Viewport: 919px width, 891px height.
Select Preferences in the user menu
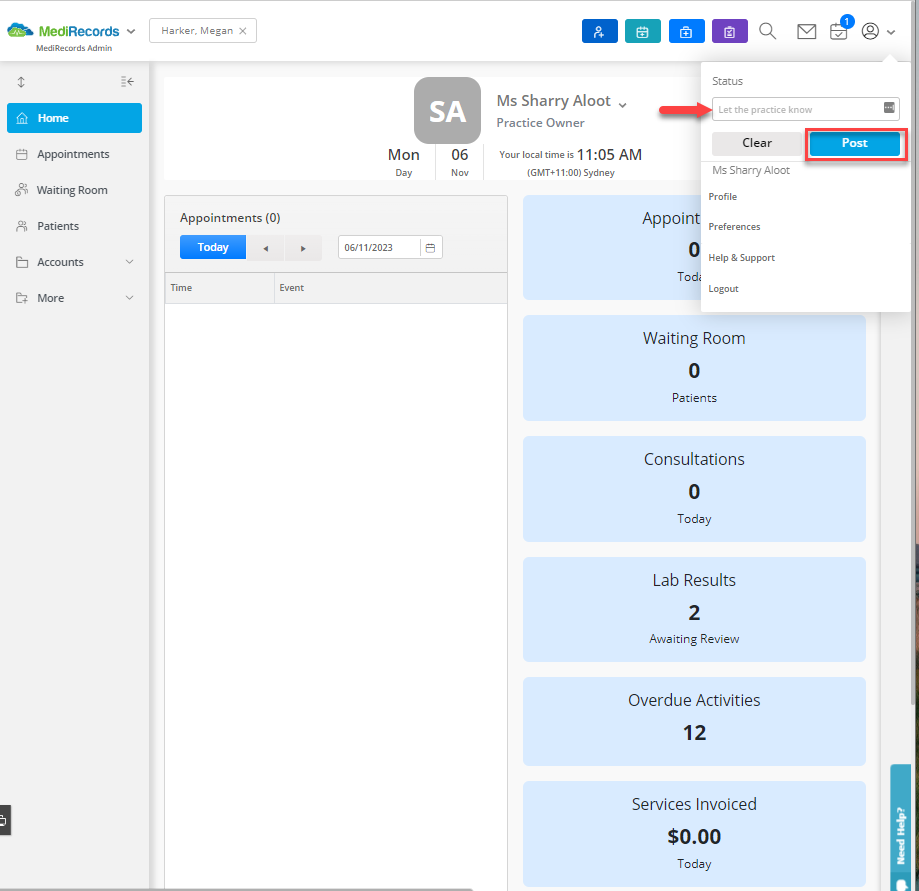(x=734, y=227)
